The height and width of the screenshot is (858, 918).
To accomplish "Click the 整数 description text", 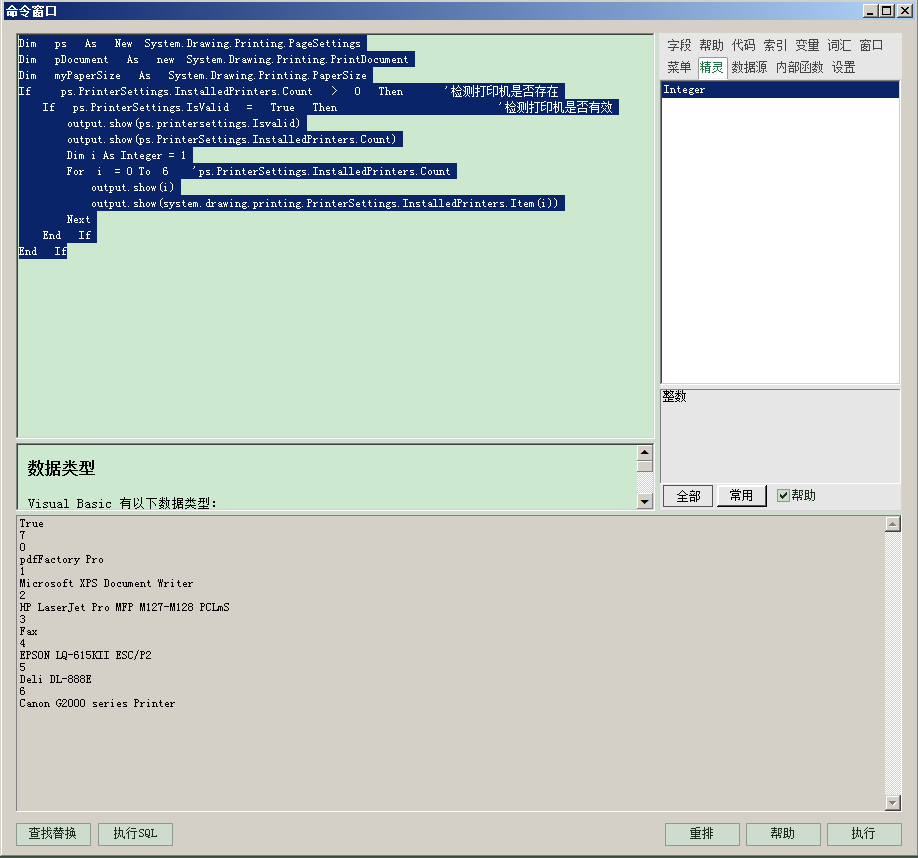I will pos(674,396).
